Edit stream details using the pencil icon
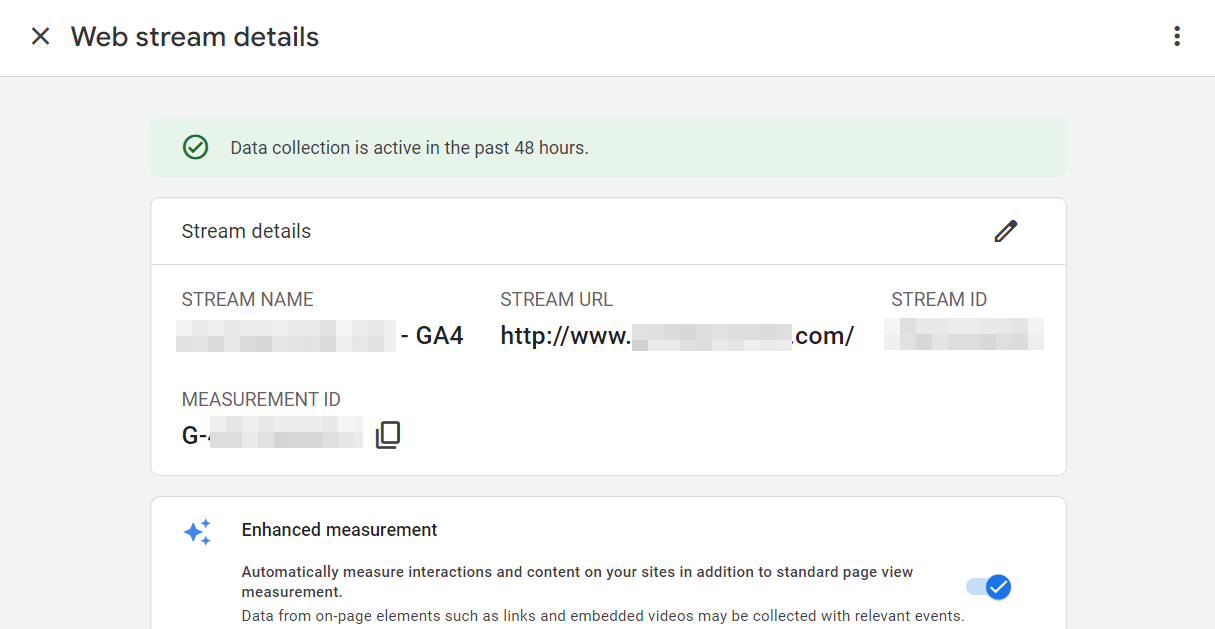1215x629 pixels. [1006, 231]
